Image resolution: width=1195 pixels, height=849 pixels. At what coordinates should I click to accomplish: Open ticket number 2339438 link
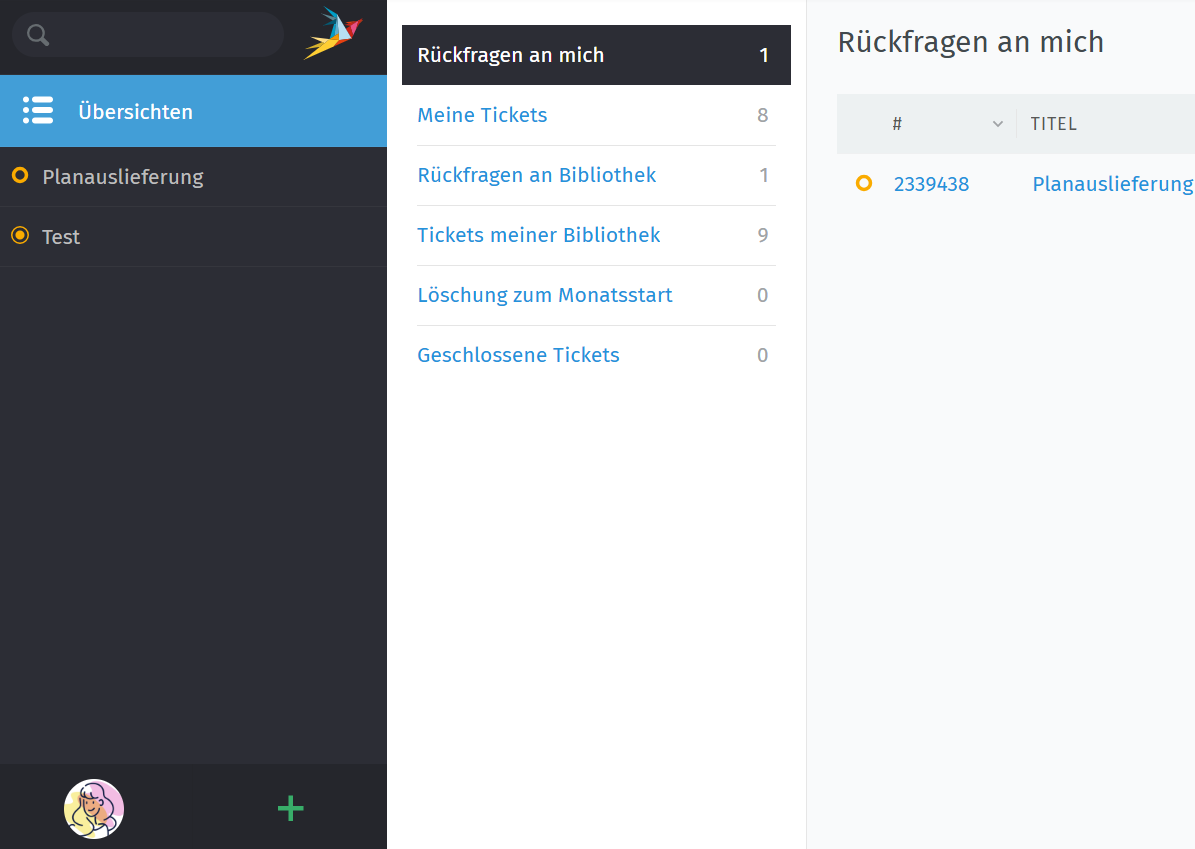tap(931, 184)
